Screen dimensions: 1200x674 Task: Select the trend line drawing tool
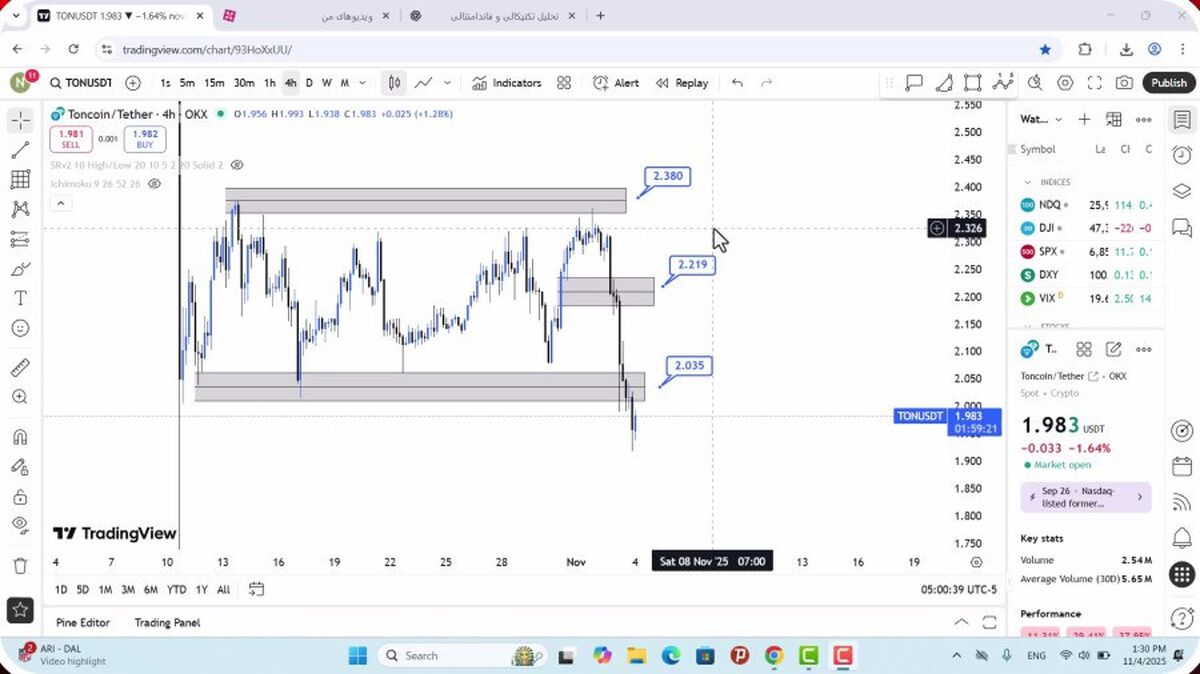tap(20, 150)
